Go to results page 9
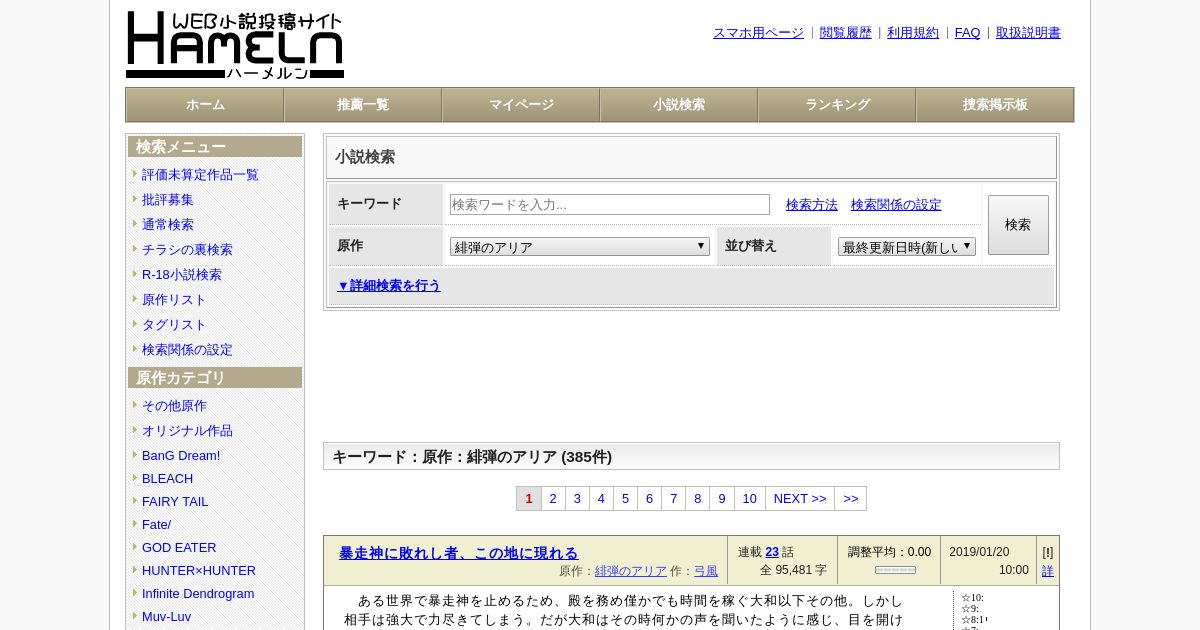The width and height of the screenshot is (1200, 630). point(721,498)
